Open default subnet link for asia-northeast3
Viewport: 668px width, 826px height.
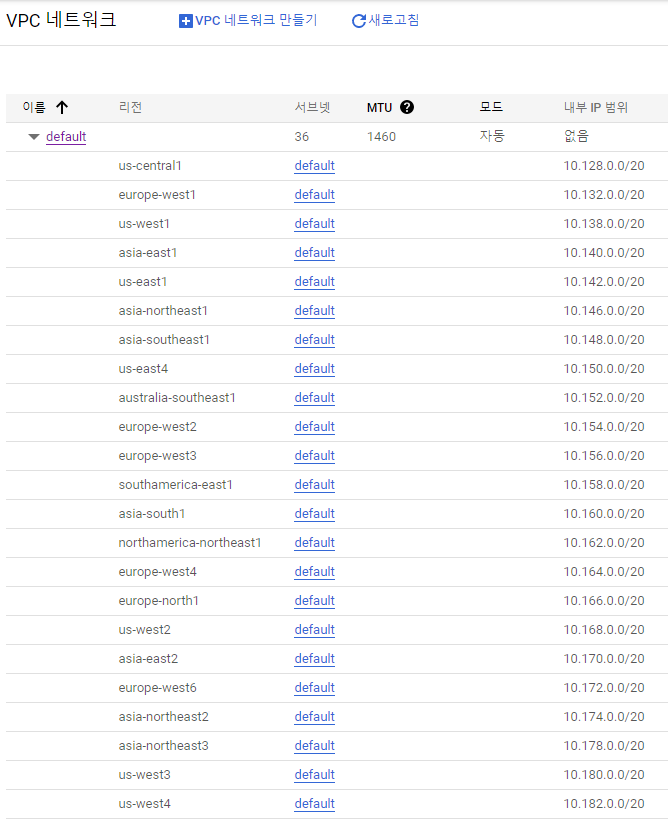[x=315, y=745]
